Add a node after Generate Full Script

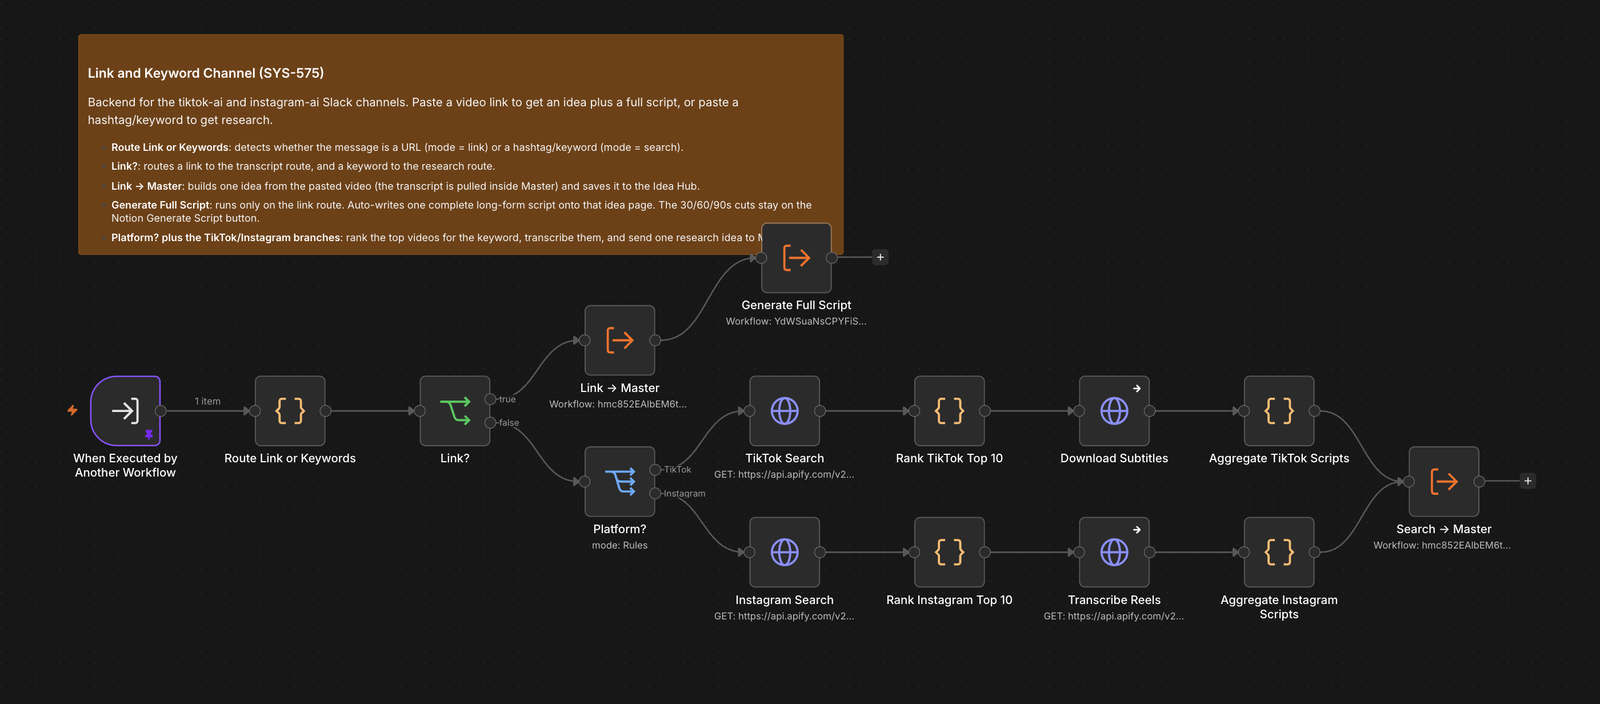point(880,257)
